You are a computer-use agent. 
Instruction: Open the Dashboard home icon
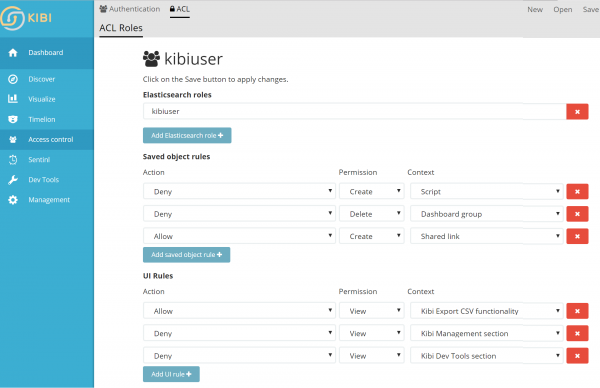pyautogui.click(x=13, y=53)
